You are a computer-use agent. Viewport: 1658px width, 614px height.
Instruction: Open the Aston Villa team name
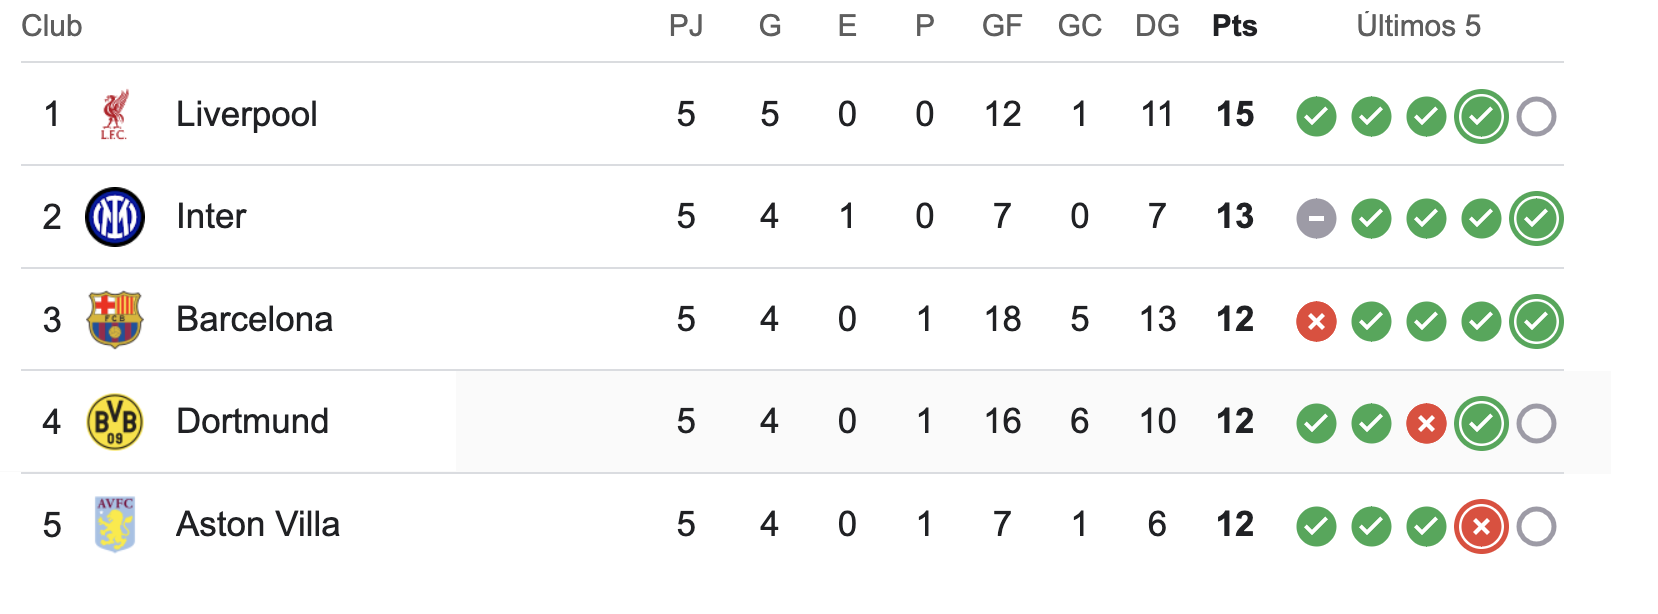pos(258,524)
